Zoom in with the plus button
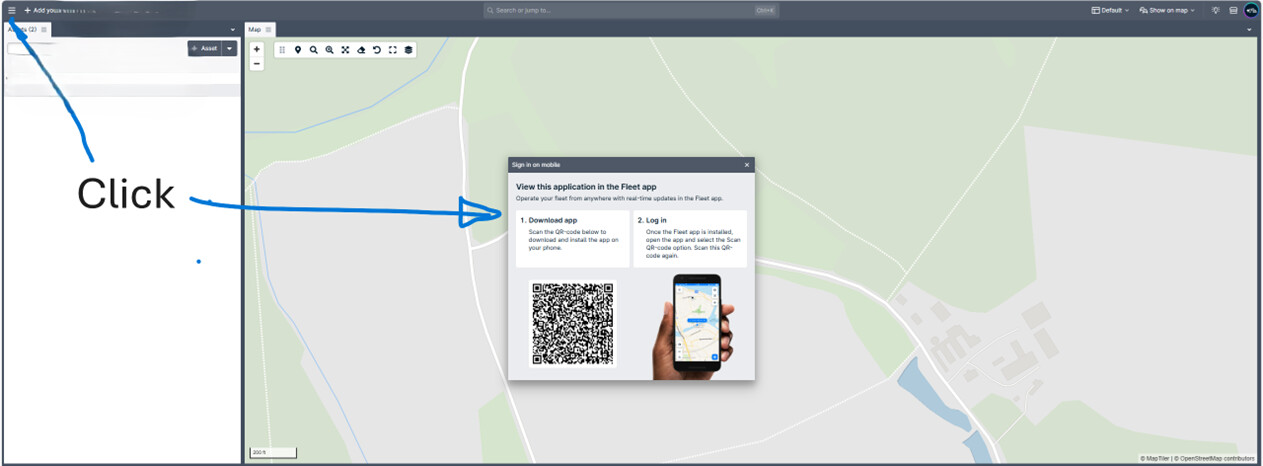1263x466 pixels. [x=257, y=49]
